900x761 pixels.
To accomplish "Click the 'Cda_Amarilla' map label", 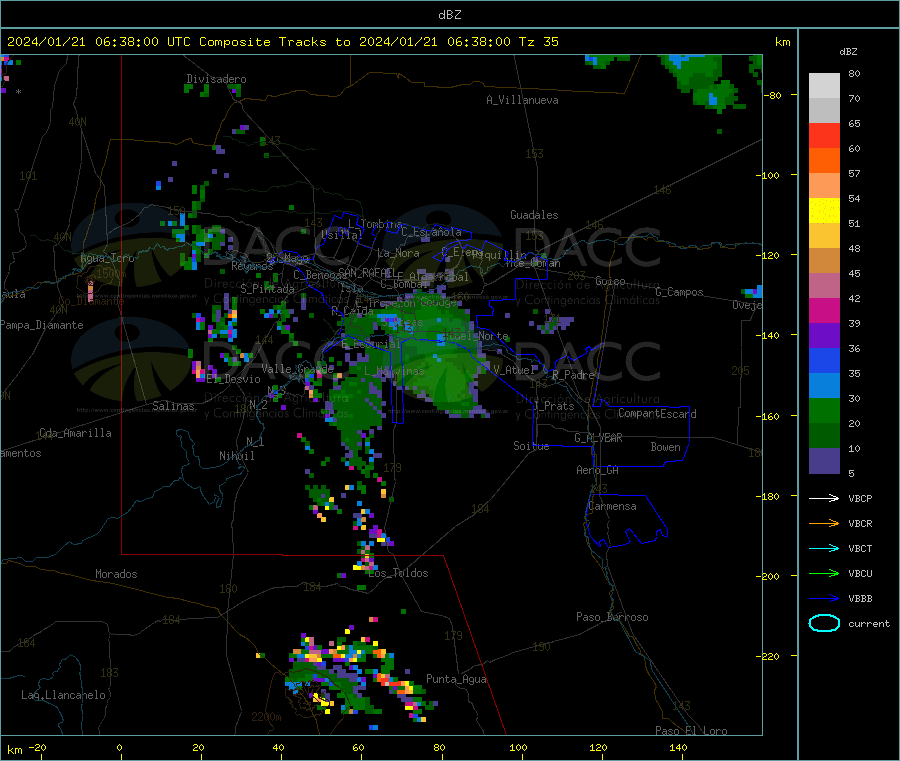I will [x=75, y=433].
